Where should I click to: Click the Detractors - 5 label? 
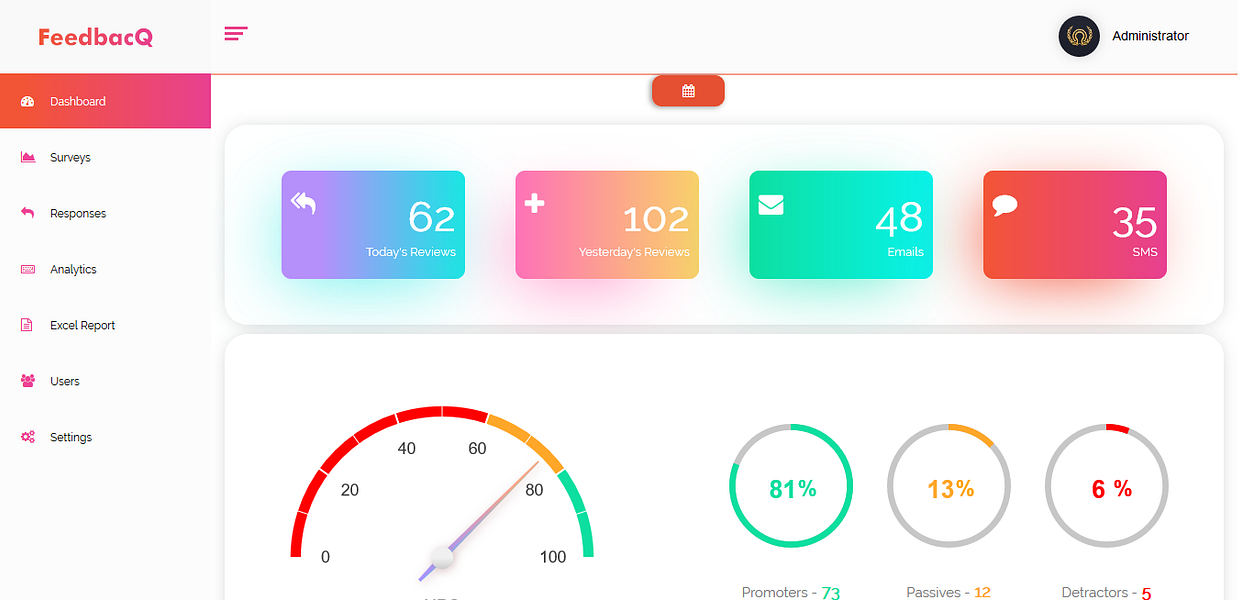pos(1106,593)
